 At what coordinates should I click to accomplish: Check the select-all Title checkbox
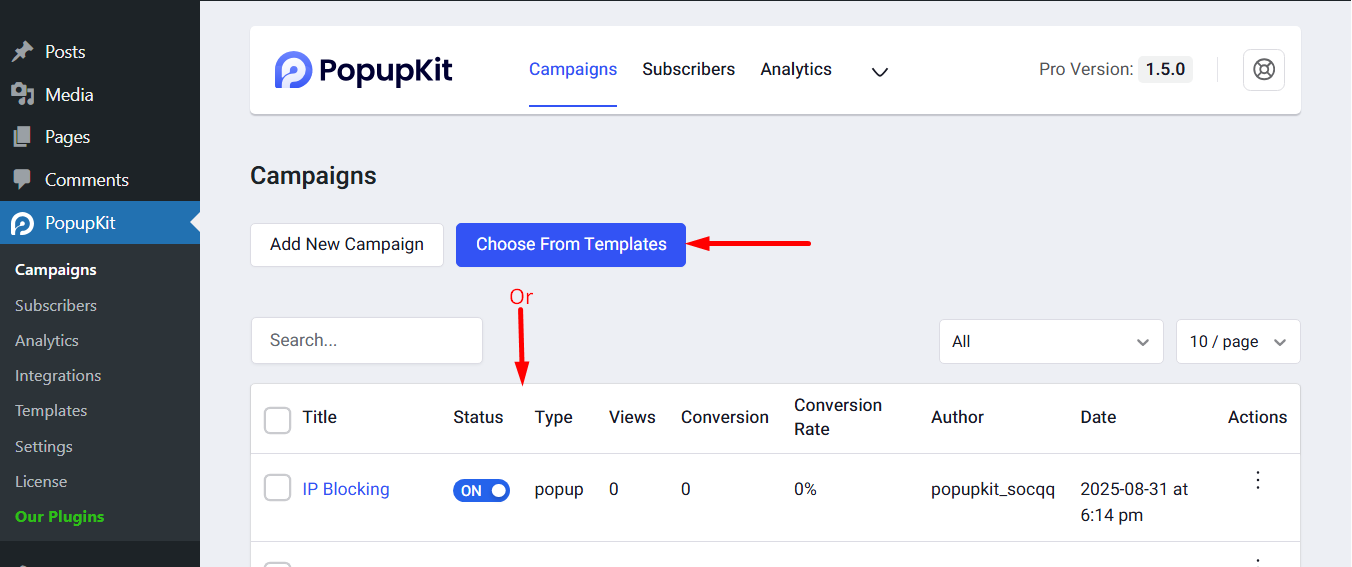click(277, 420)
